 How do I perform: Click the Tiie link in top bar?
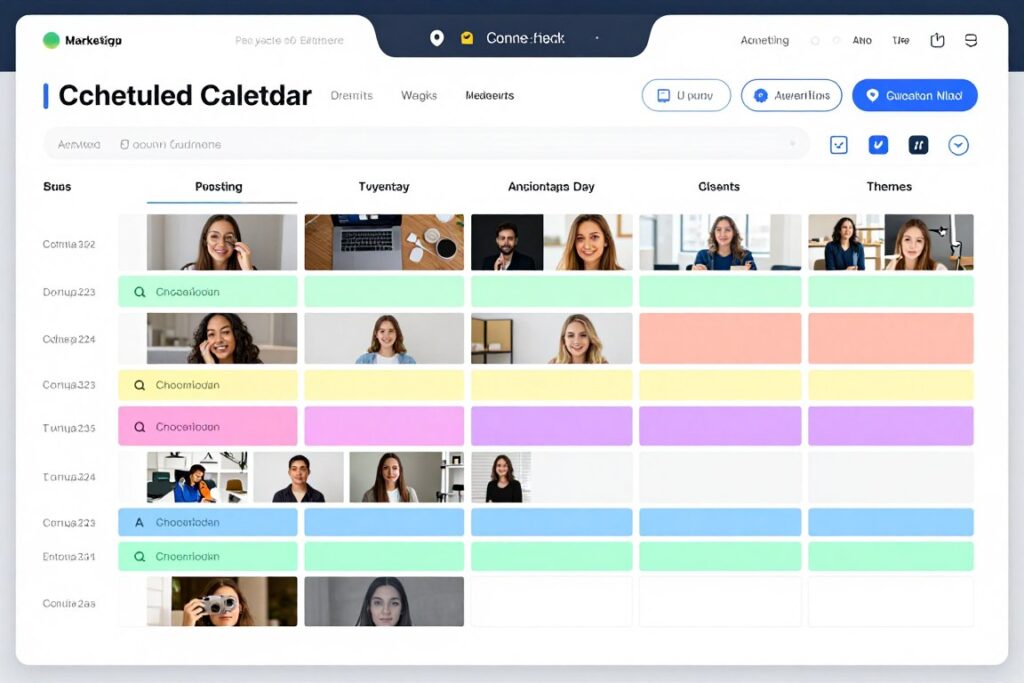click(x=901, y=40)
